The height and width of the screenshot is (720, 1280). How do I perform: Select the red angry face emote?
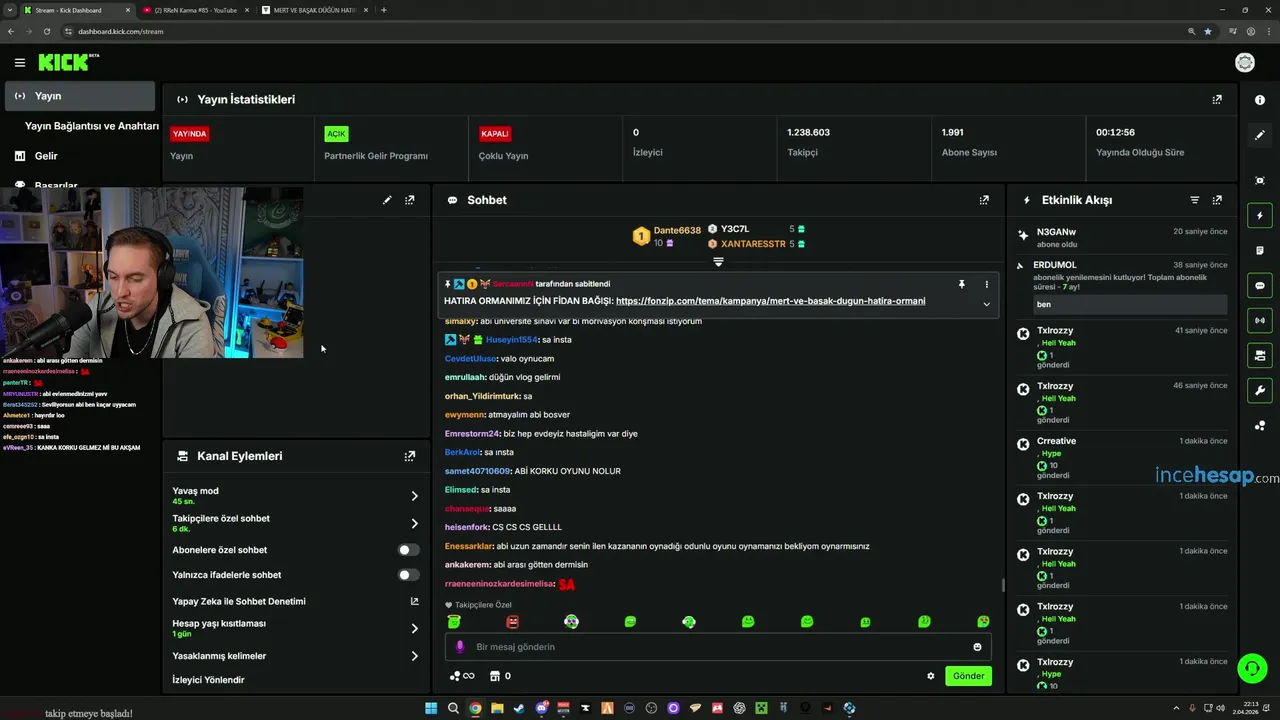[x=513, y=622]
